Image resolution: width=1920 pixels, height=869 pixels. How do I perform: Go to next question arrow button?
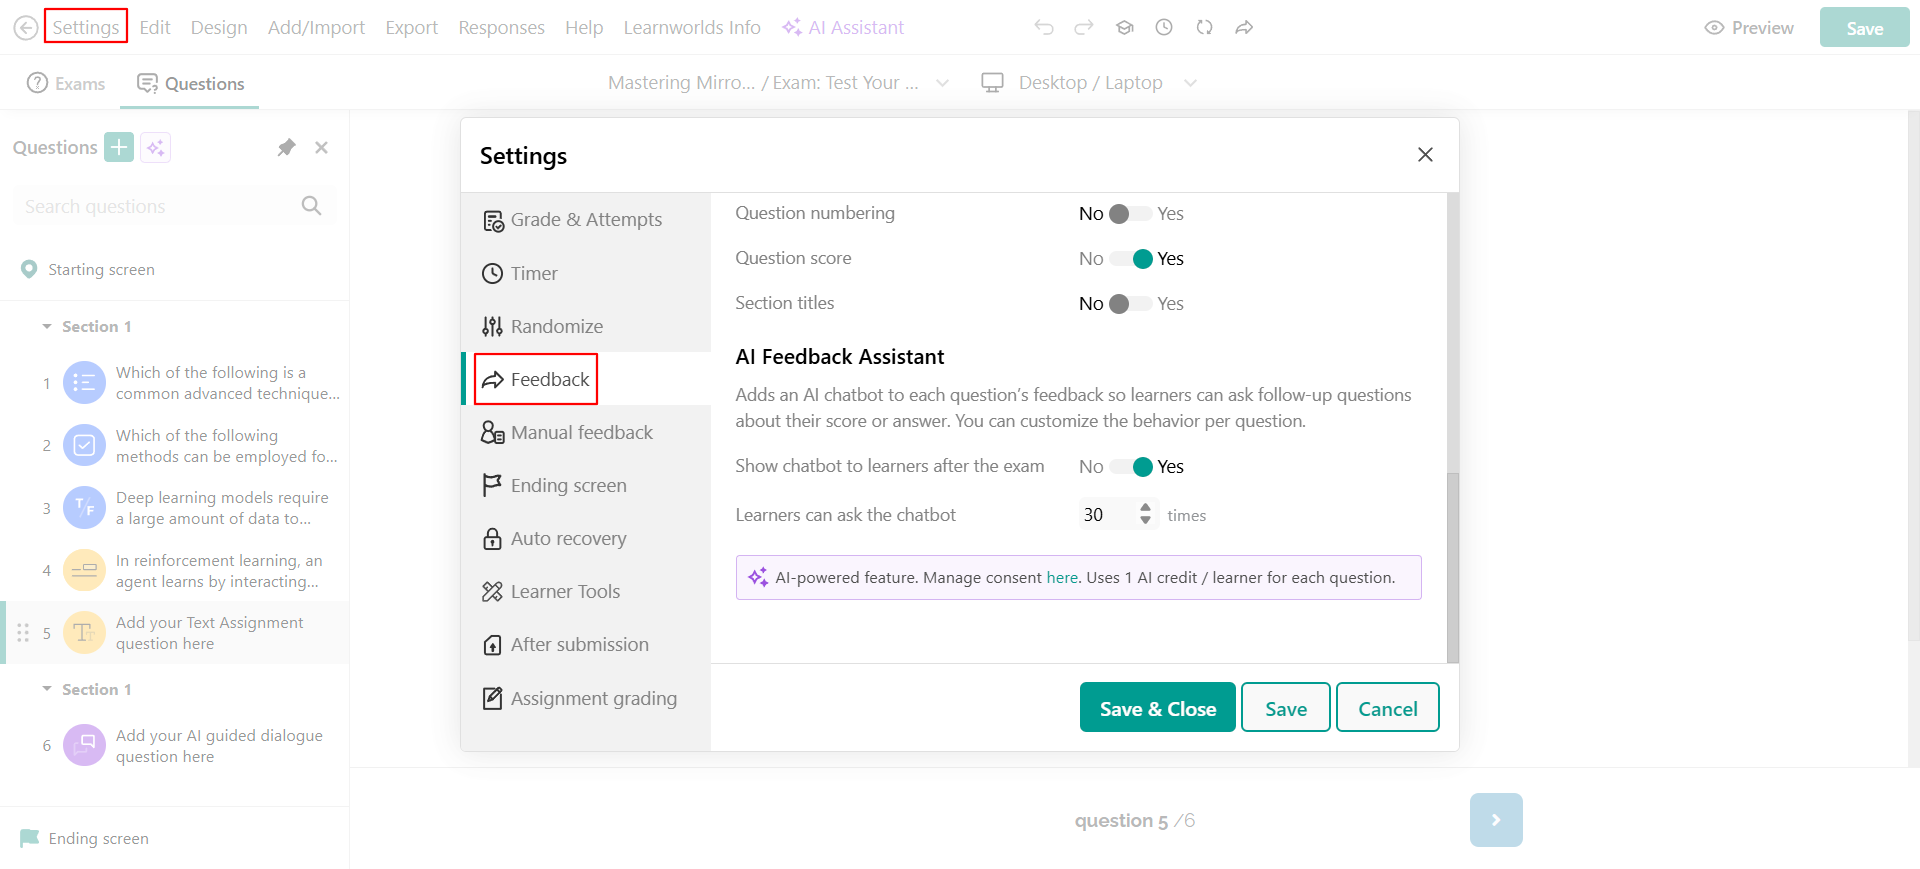click(1496, 820)
